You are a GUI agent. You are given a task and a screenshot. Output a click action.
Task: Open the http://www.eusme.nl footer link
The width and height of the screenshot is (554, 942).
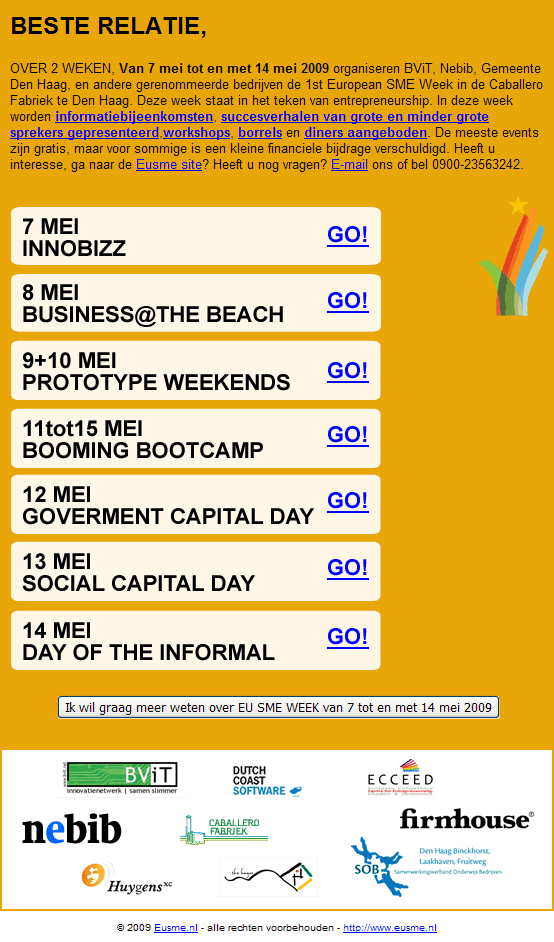click(x=390, y=928)
